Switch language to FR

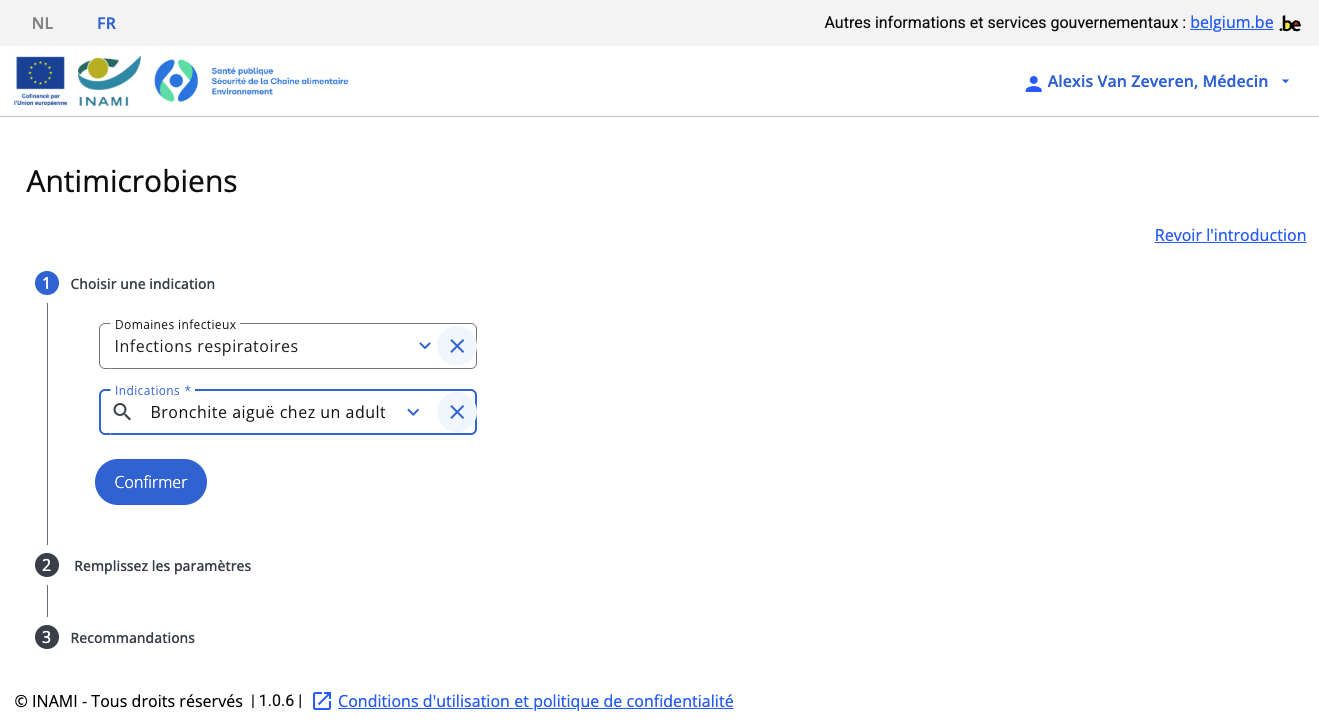[106, 23]
